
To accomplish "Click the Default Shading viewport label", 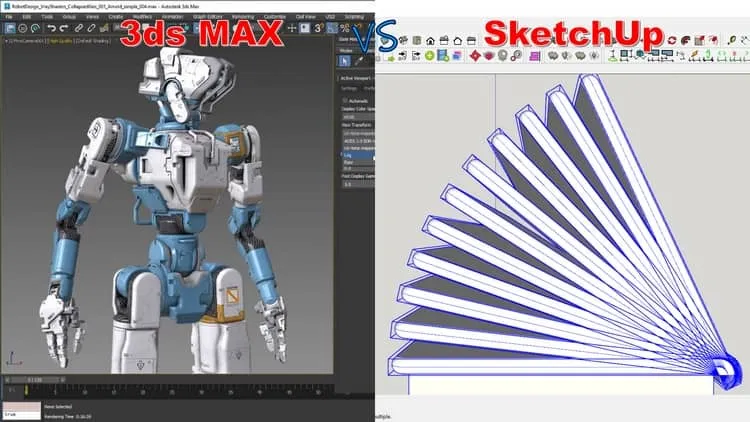I will pyautogui.click(x=92, y=41).
